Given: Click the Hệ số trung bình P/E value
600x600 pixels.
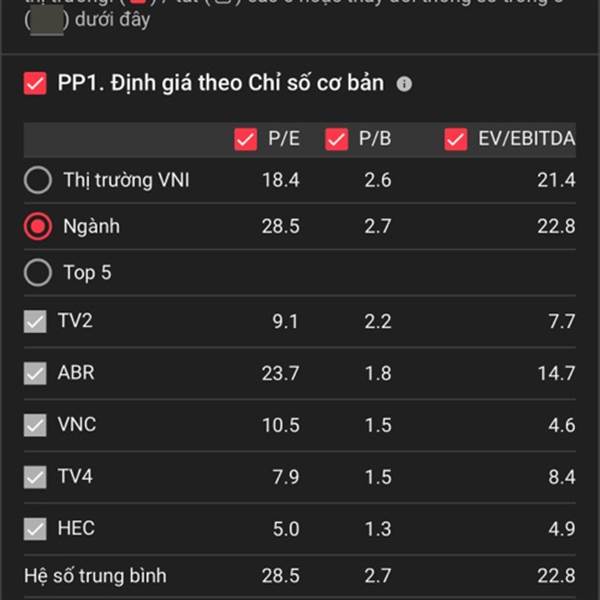Looking at the screenshot, I should point(280,576).
